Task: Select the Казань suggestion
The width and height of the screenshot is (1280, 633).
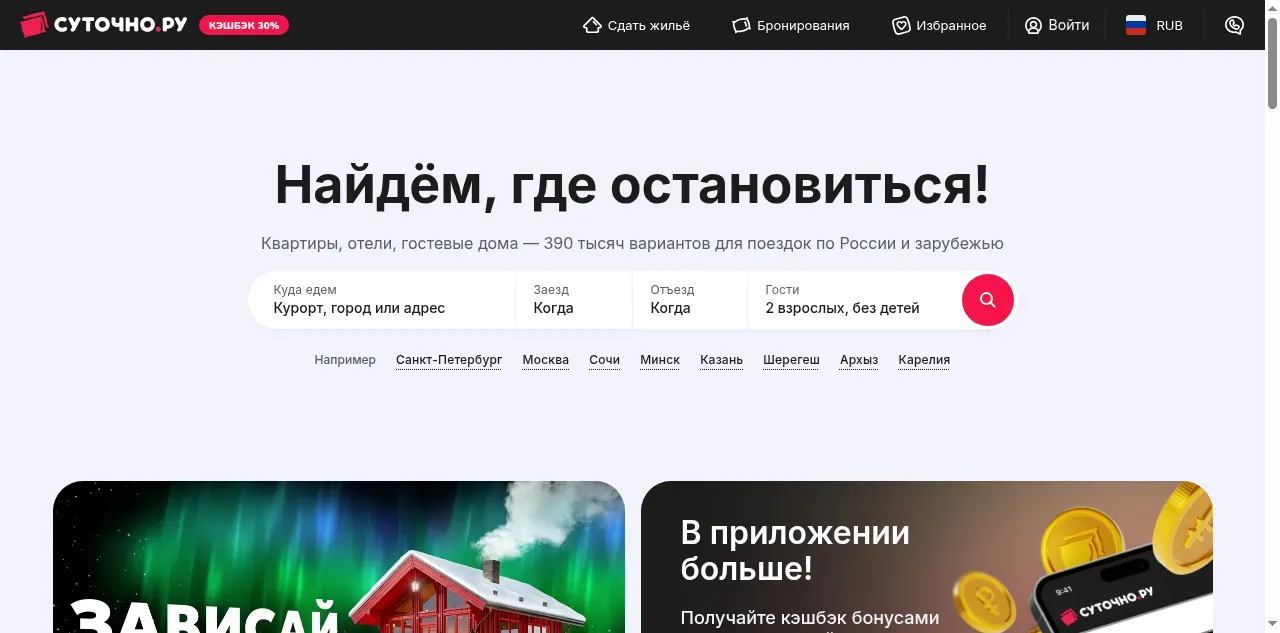Action: (722, 360)
